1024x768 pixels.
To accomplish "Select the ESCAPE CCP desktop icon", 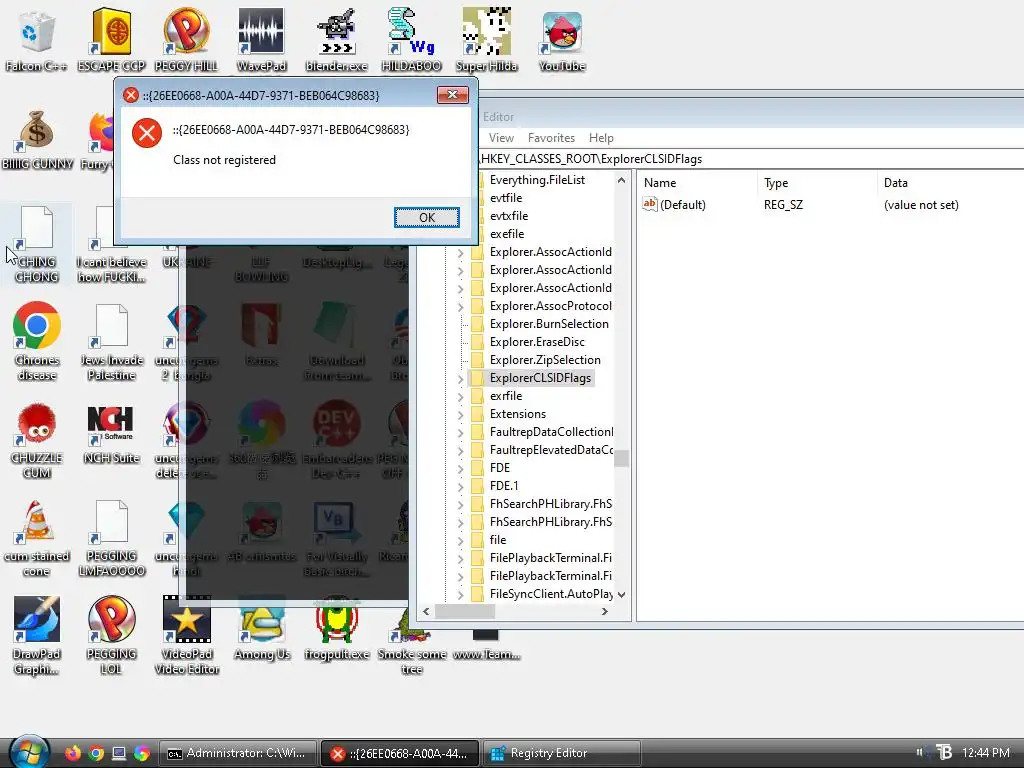I will pos(111,40).
